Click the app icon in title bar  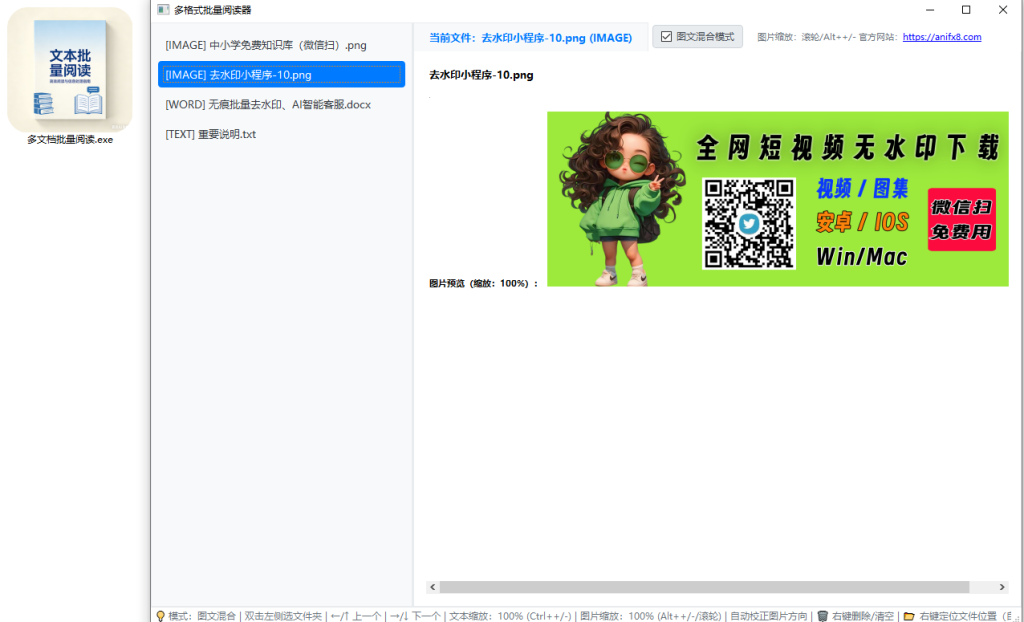[163, 10]
